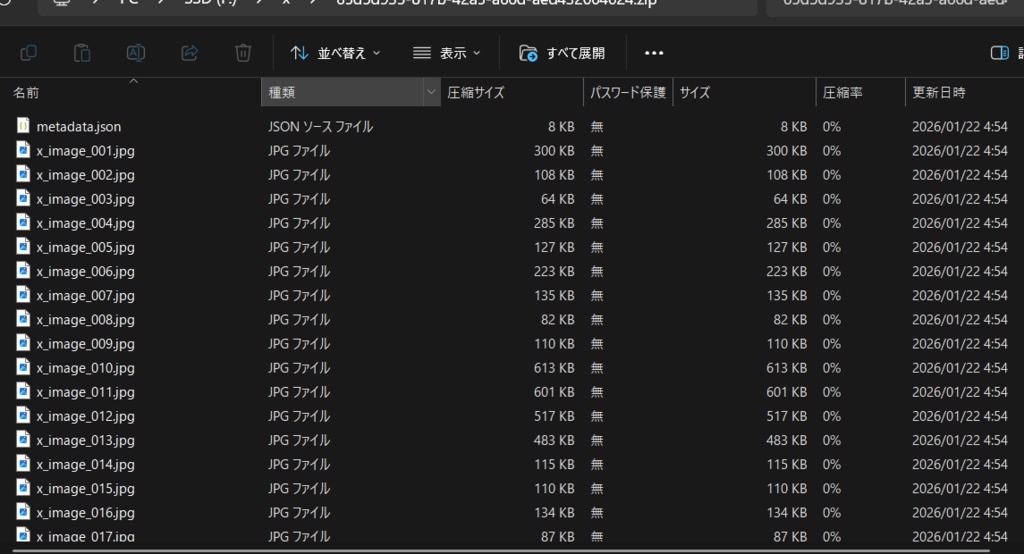Click the Copy icon in the toolbar
The height and width of the screenshot is (554, 1024).
pos(28,53)
